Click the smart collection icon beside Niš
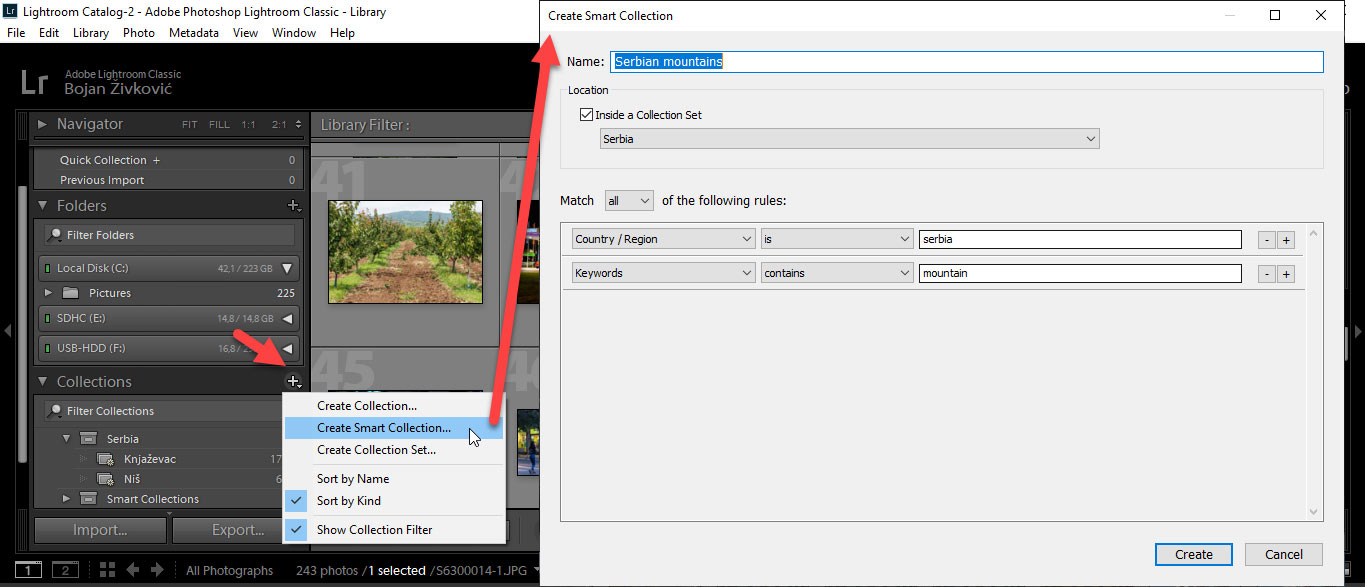 coord(104,479)
